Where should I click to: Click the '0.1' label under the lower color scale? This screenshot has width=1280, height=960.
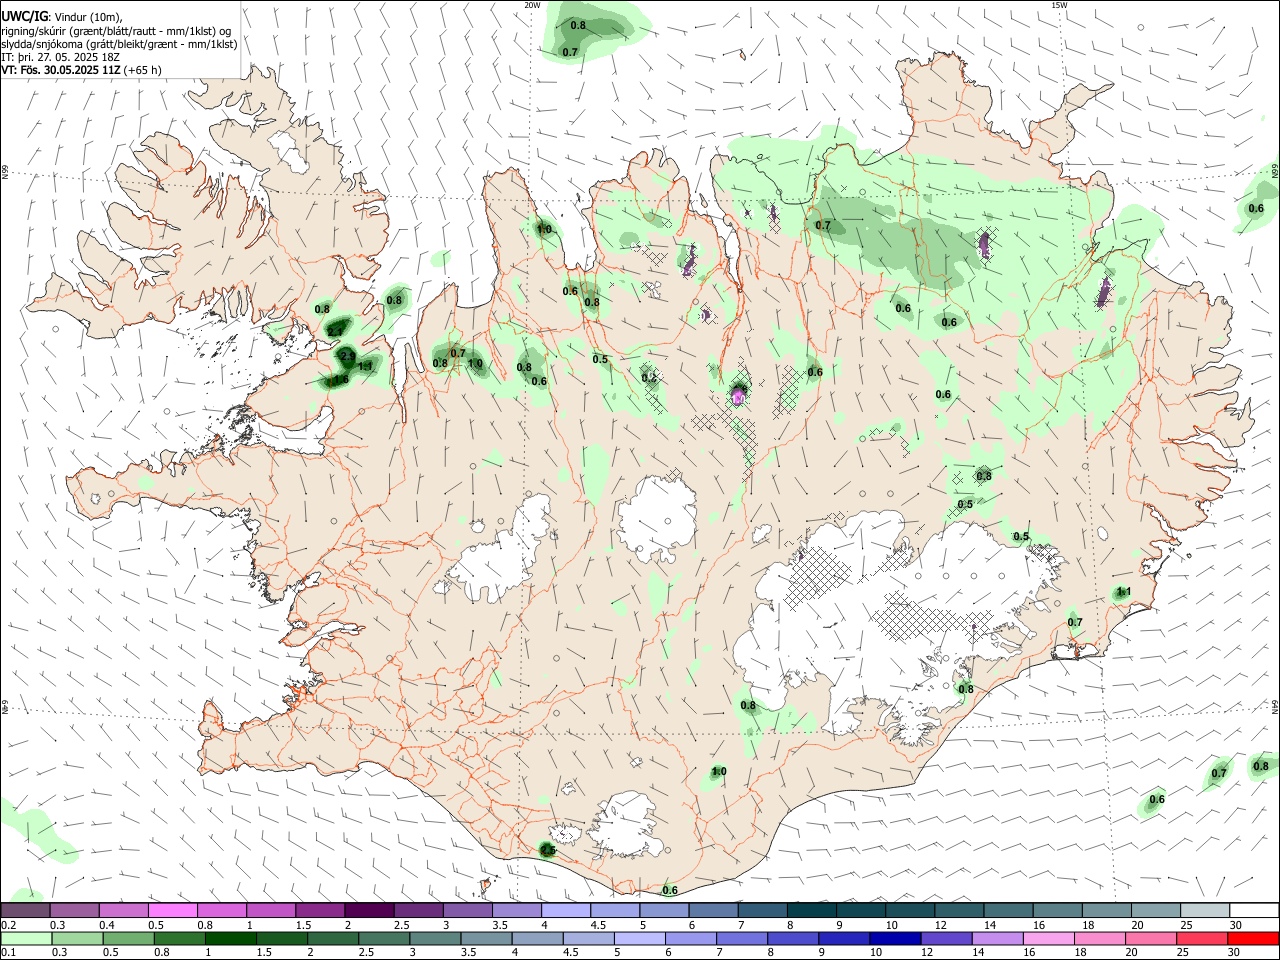coord(7,953)
